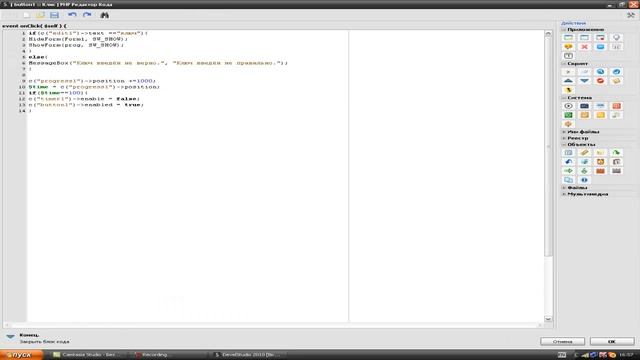Save the code with the floppy disk icon
Viewport: 640px width, 360px height.
click(x=54, y=15)
